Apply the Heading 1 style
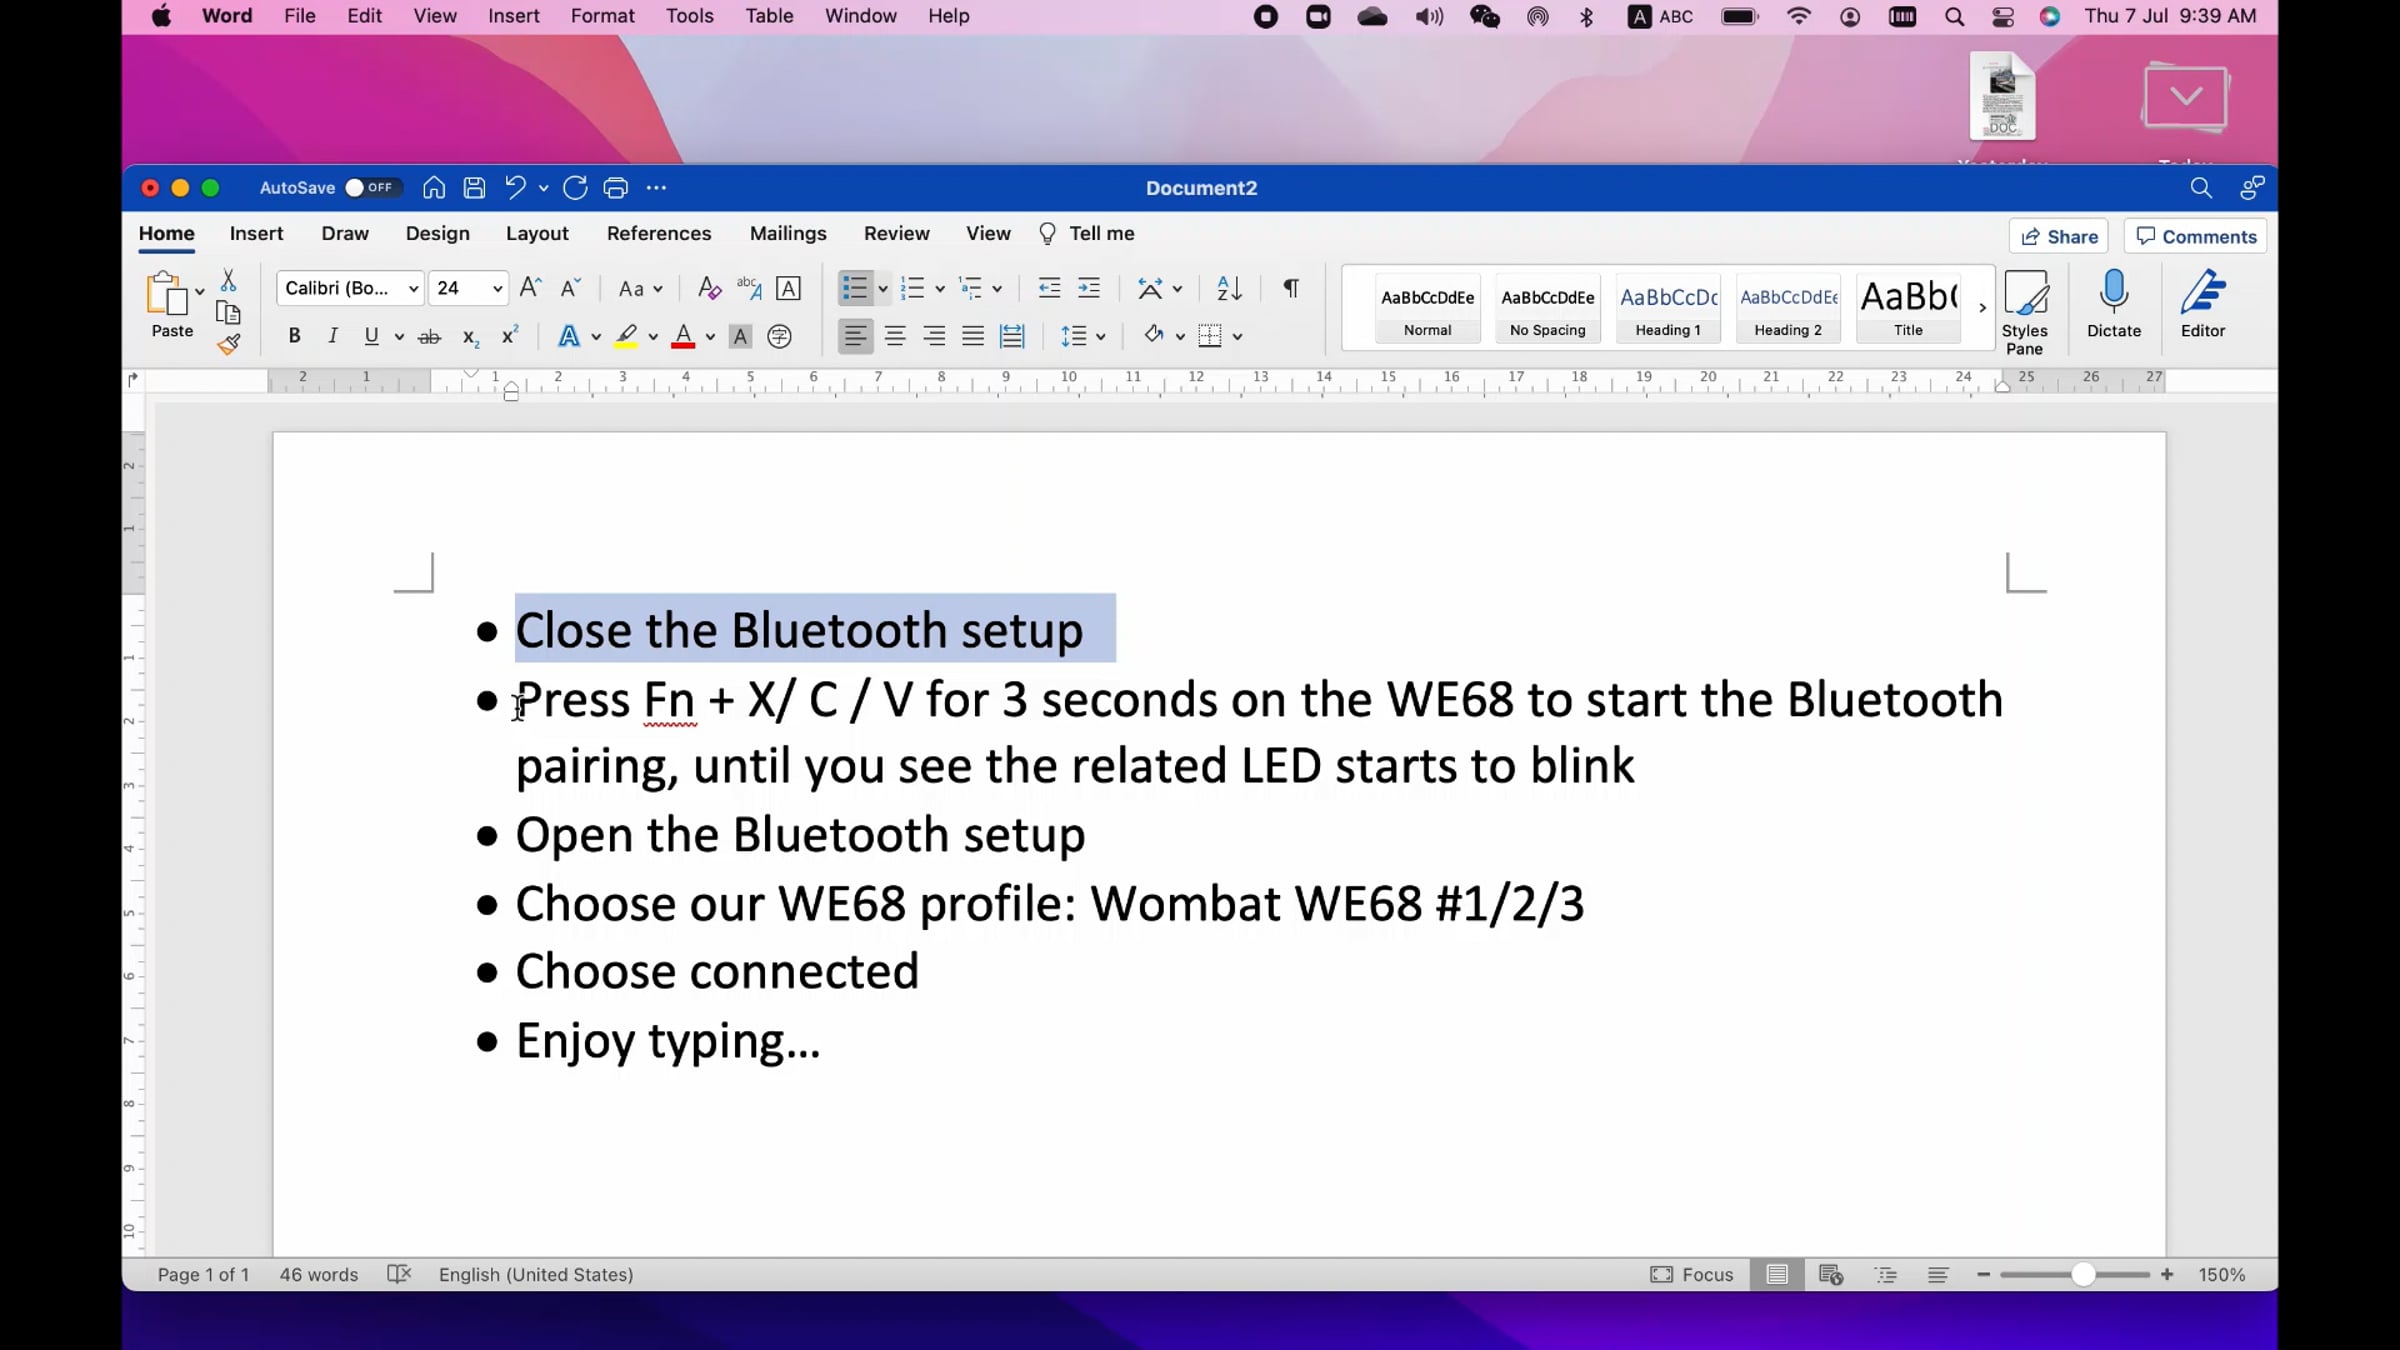The width and height of the screenshot is (2400, 1350). click(x=1668, y=308)
